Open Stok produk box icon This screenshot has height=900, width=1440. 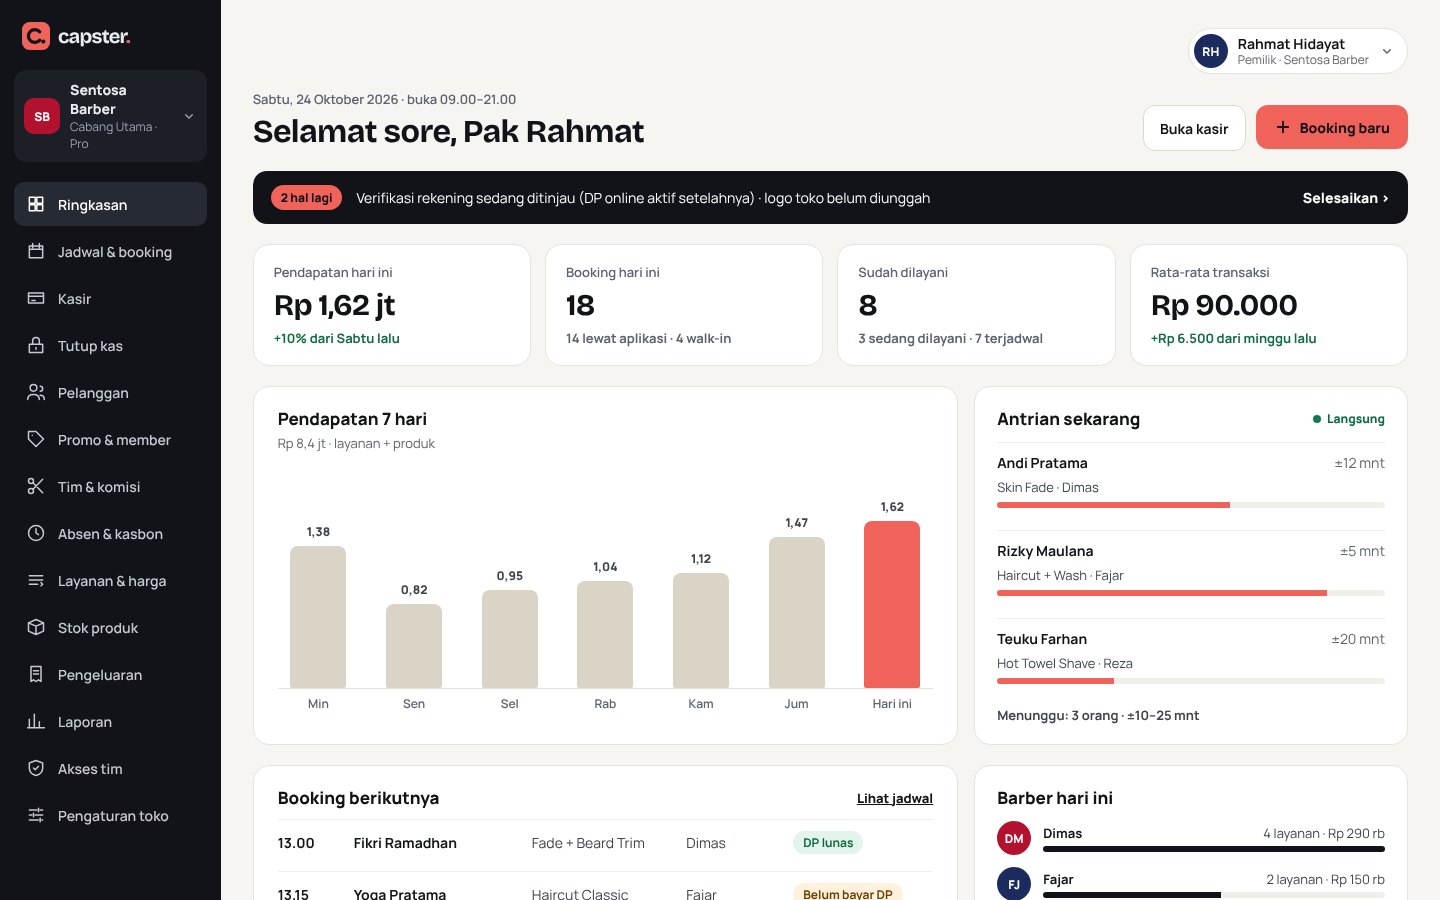(x=36, y=628)
